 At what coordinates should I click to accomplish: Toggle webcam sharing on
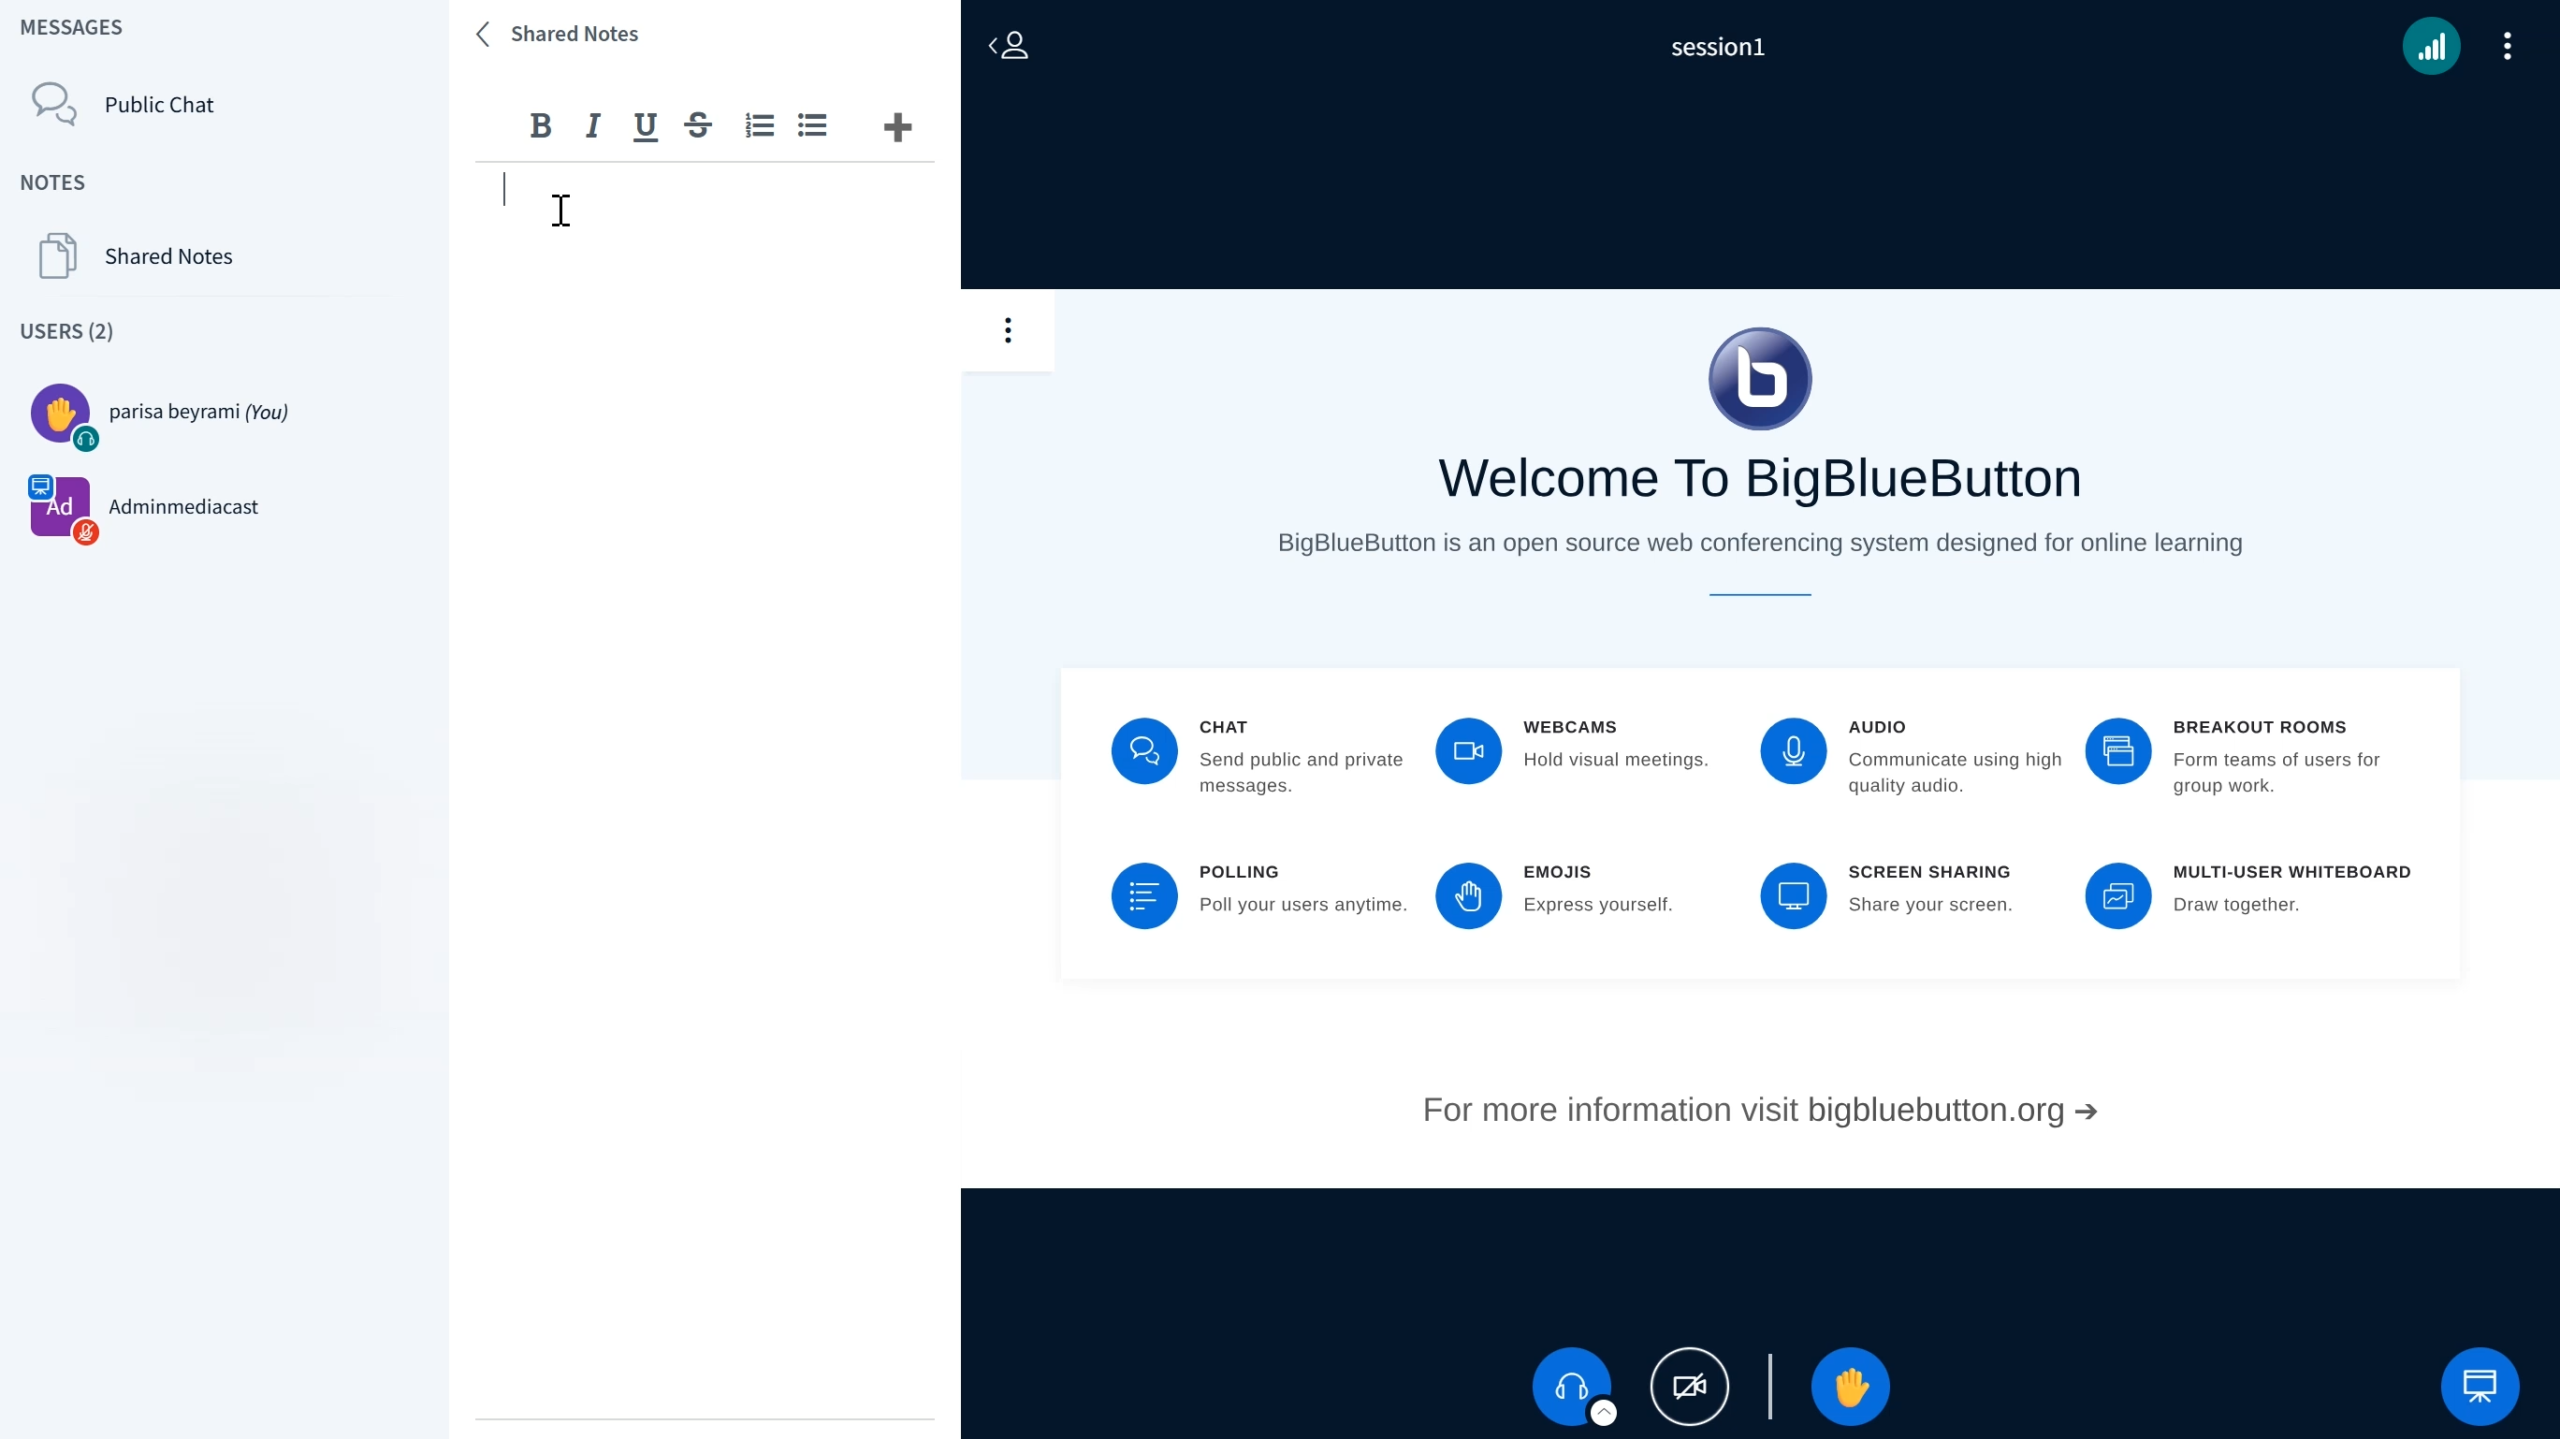(1689, 1386)
